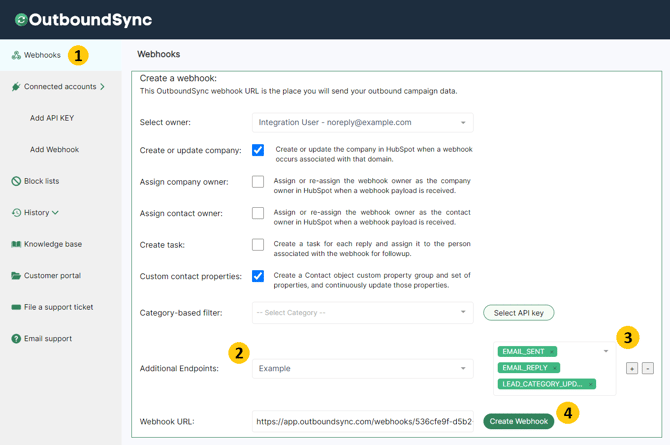This screenshot has height=445, width=670.
Task: Click the 'Category-based filter:' label
Action: pyautogui.click(x=181, y=313)
